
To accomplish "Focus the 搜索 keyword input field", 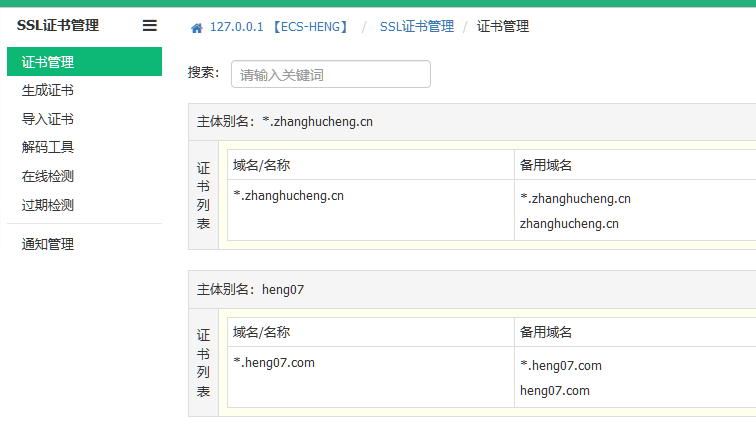I will click(330, 74).
